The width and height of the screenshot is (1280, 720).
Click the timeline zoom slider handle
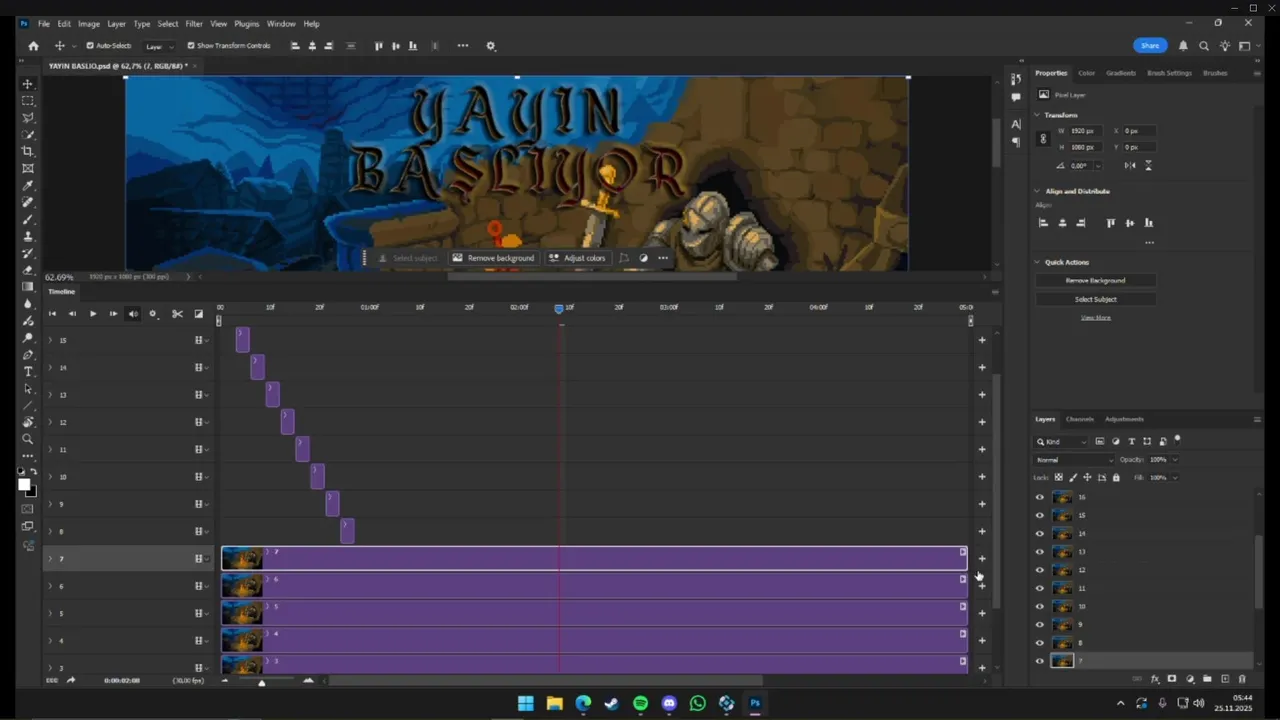[262, 682]
